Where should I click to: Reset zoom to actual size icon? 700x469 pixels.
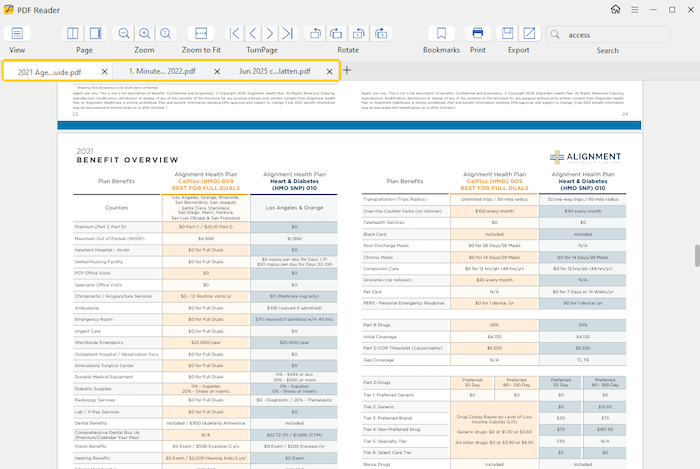pos(166,33)
